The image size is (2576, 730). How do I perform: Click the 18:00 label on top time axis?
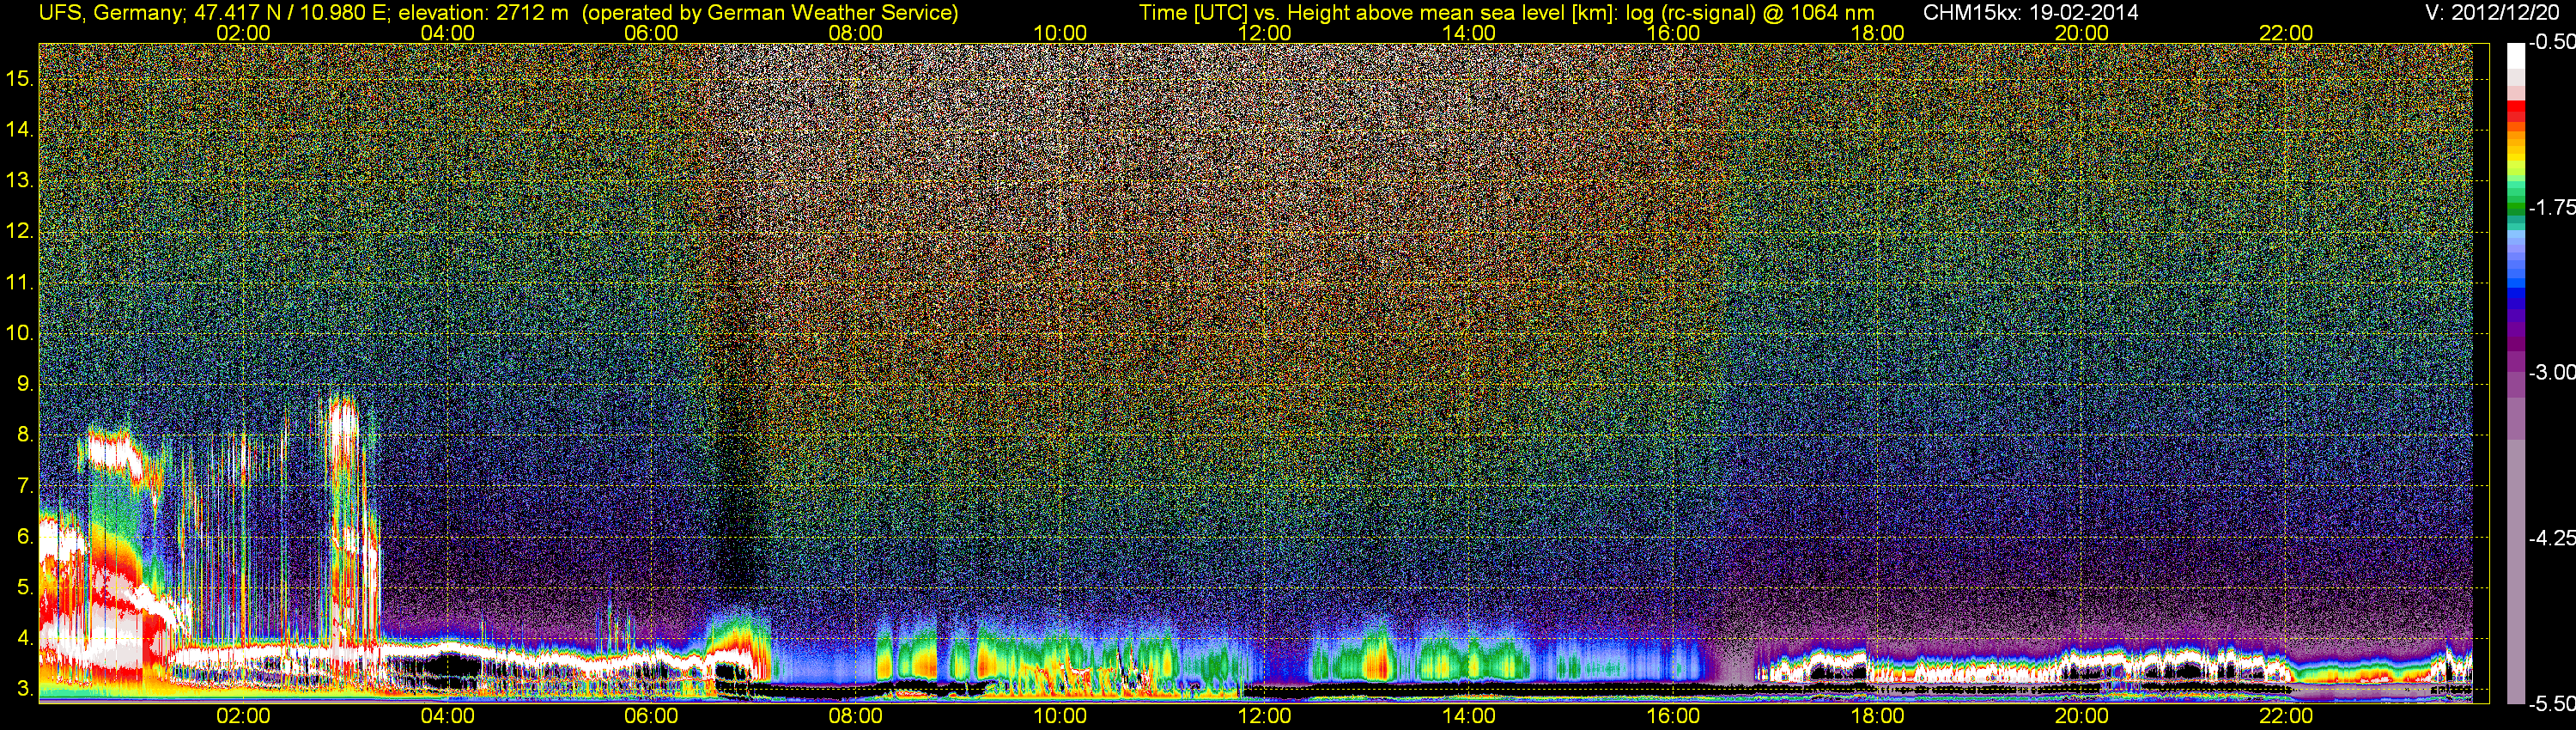tap(1877, 33)
